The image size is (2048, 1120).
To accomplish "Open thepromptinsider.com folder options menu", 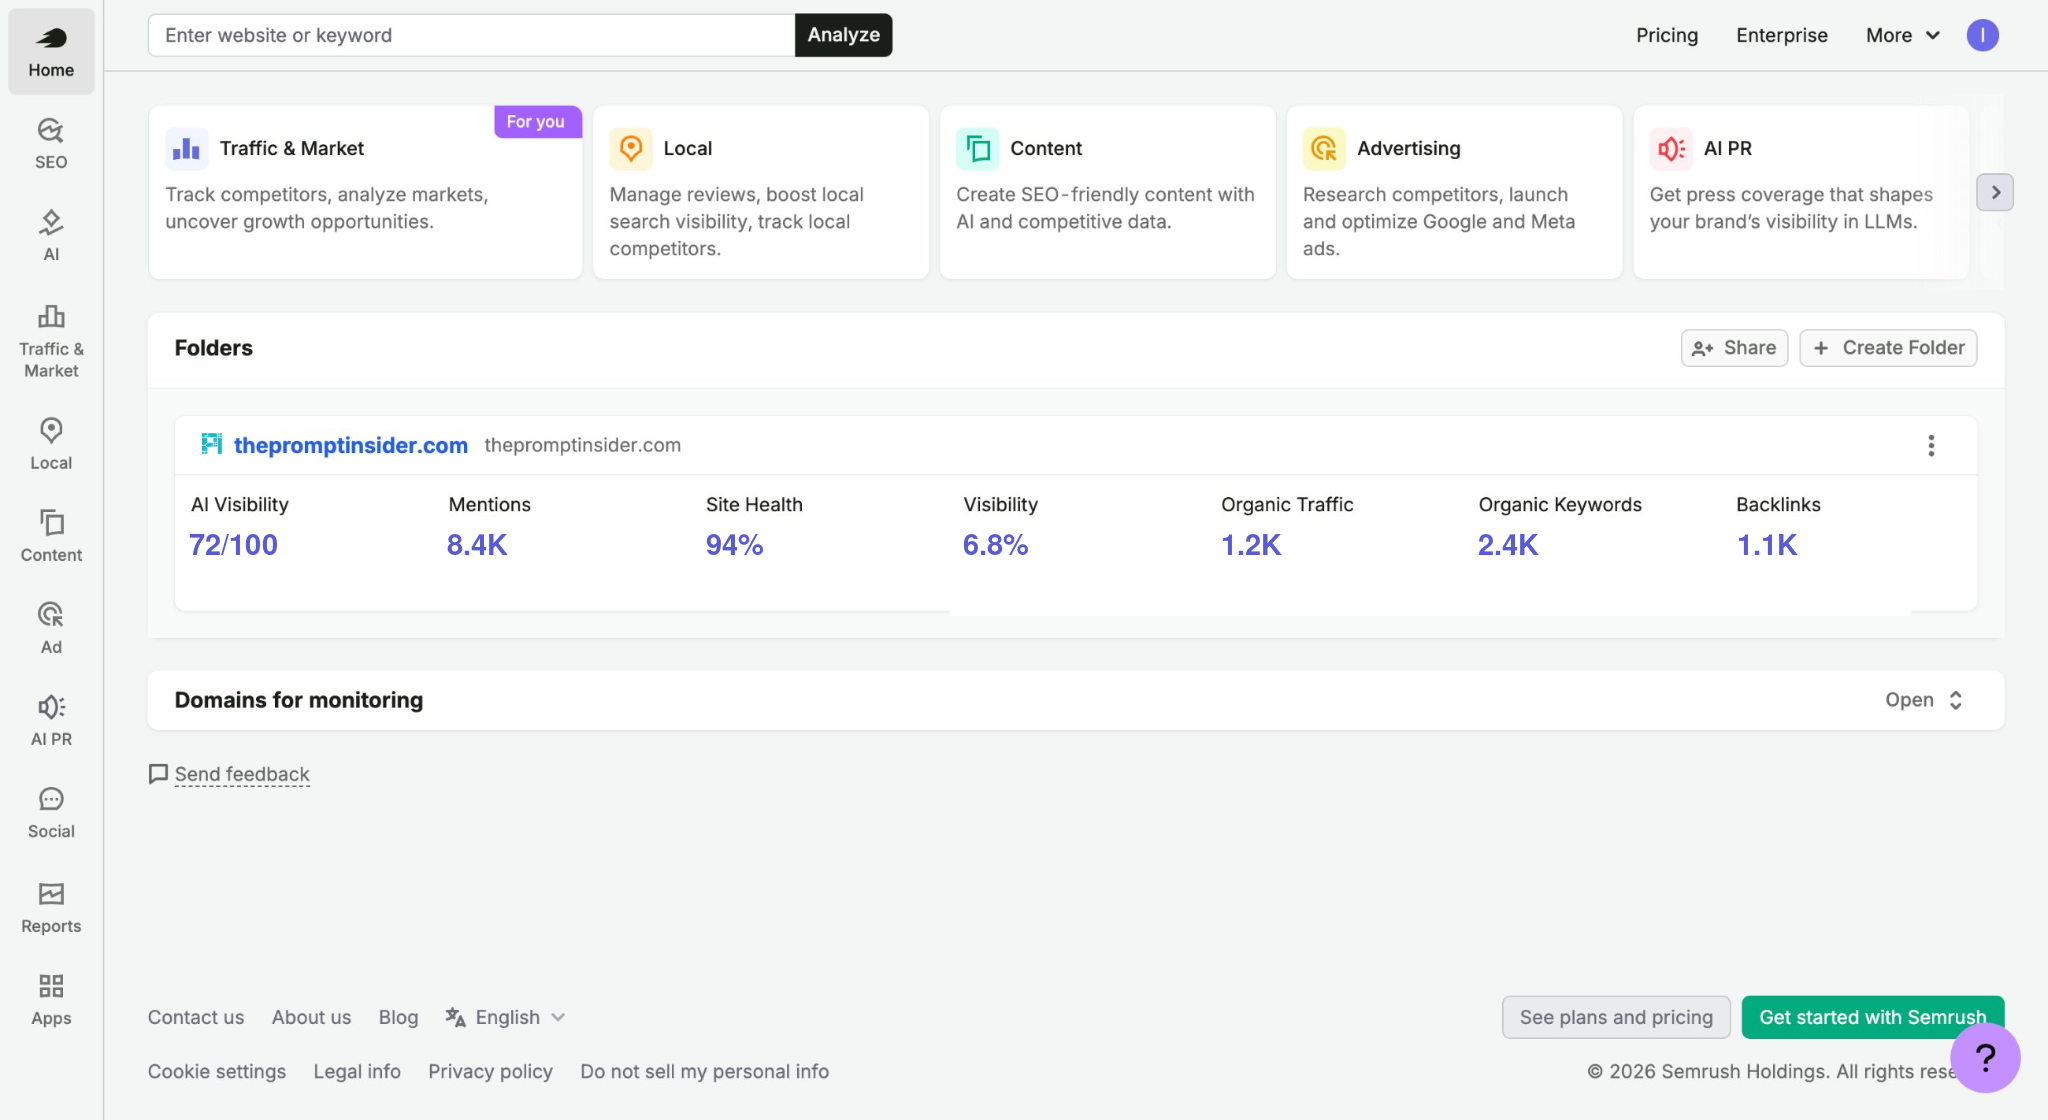I will click(x=1931, y=445).
